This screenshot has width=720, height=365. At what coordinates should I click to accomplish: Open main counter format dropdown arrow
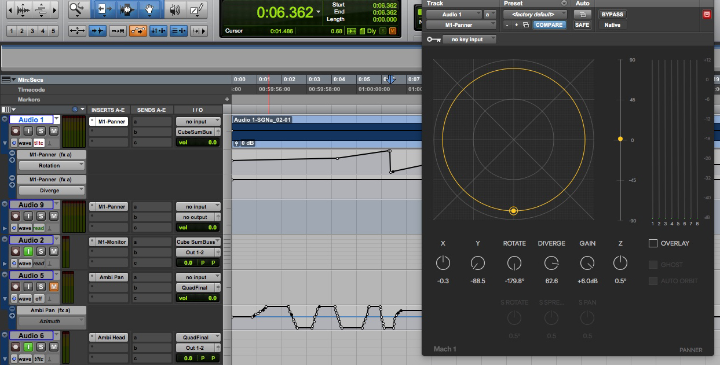click(319, 12)
